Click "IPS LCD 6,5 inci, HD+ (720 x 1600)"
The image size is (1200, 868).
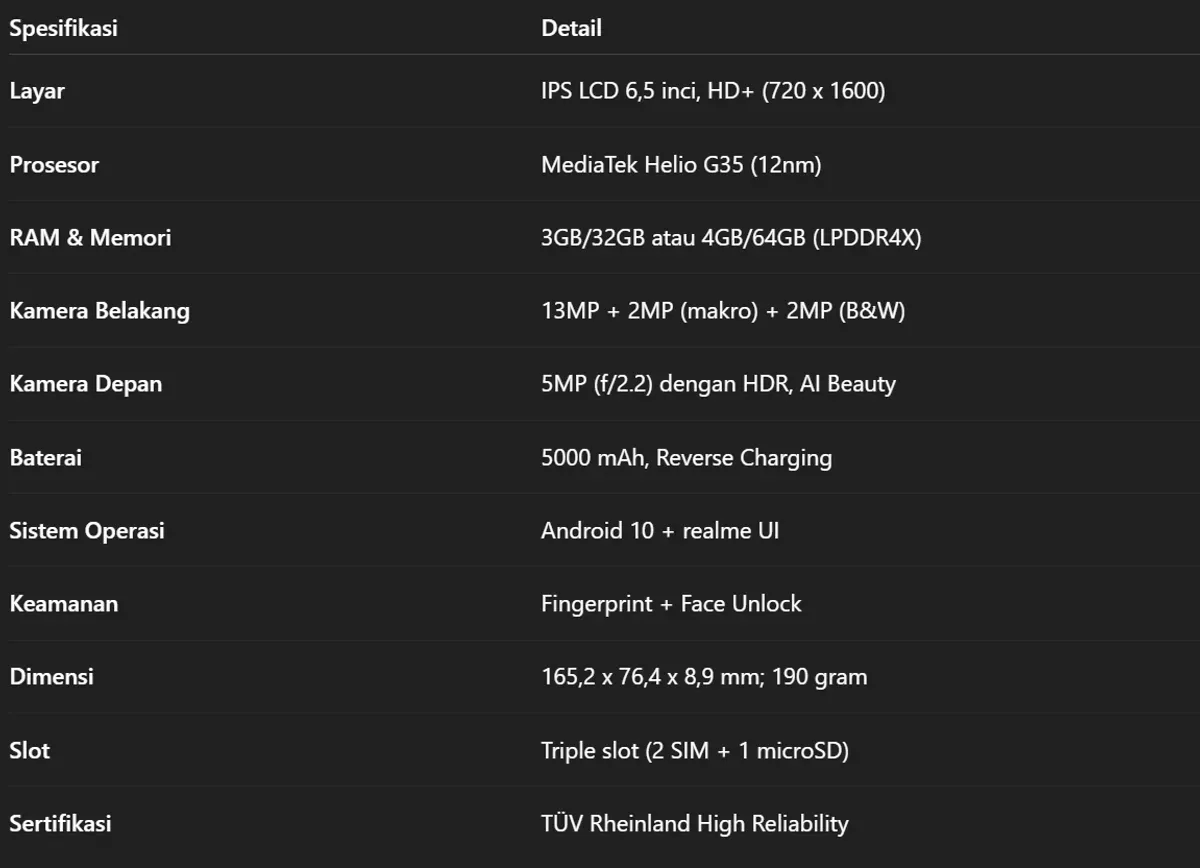point(713,91)
